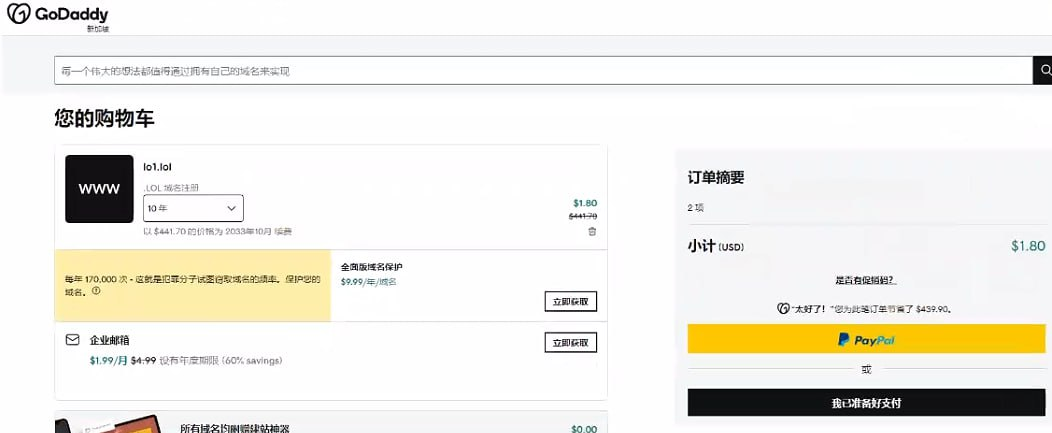
Task: Click the 所有域名均附赠建站神器 item
Action: point(234,428)
